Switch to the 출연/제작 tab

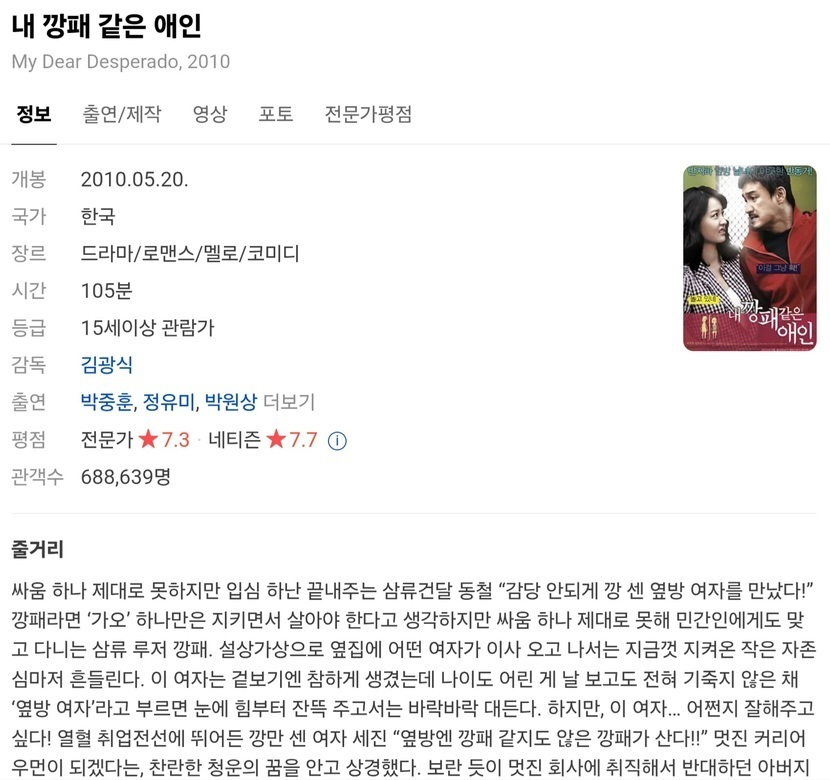pos(122,114)
